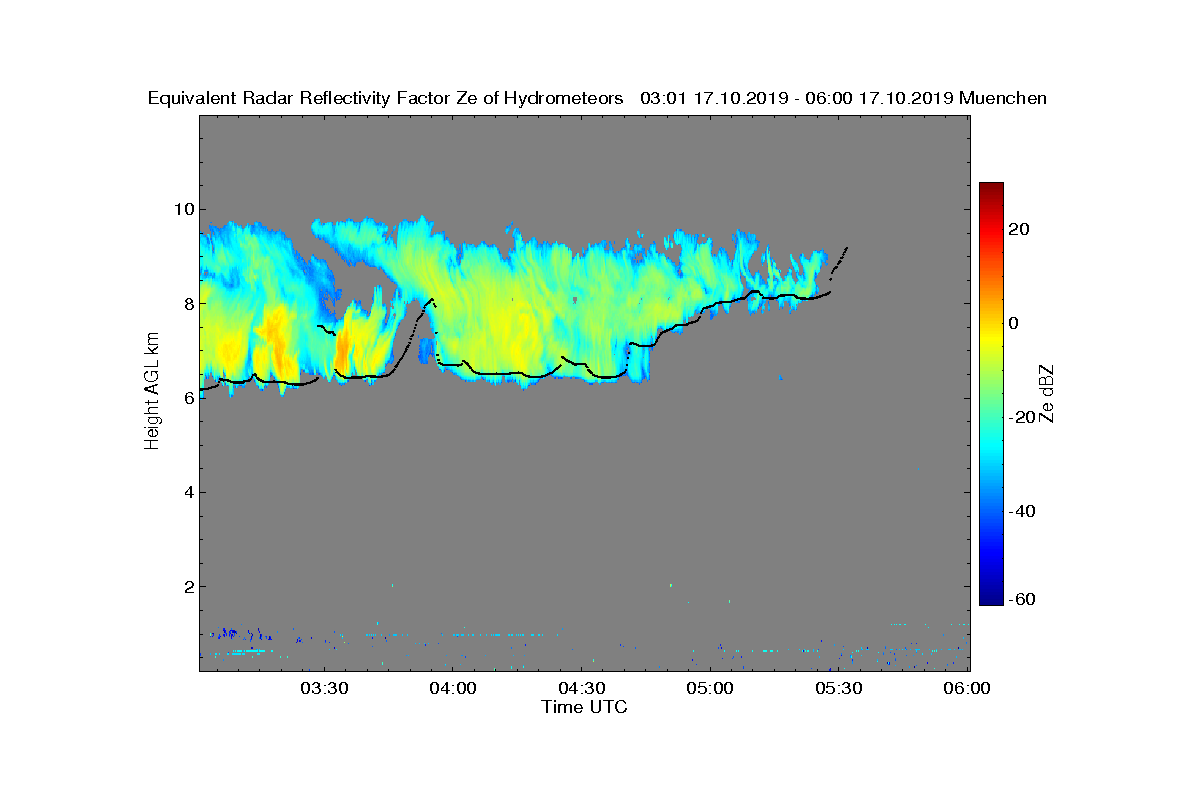
Task: Click the 'Time UTC' axis label
Action: coord(585,707)
